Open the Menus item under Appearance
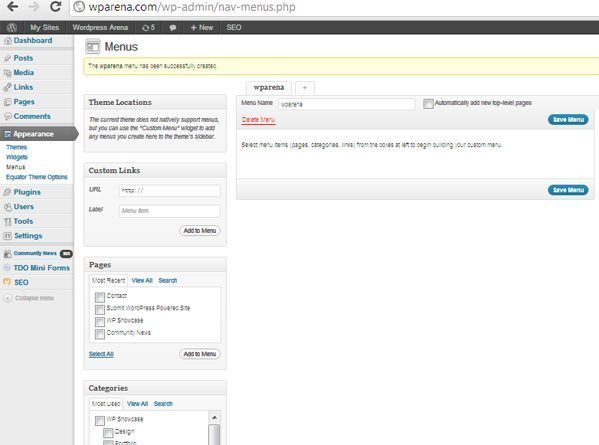 point(16,167)
